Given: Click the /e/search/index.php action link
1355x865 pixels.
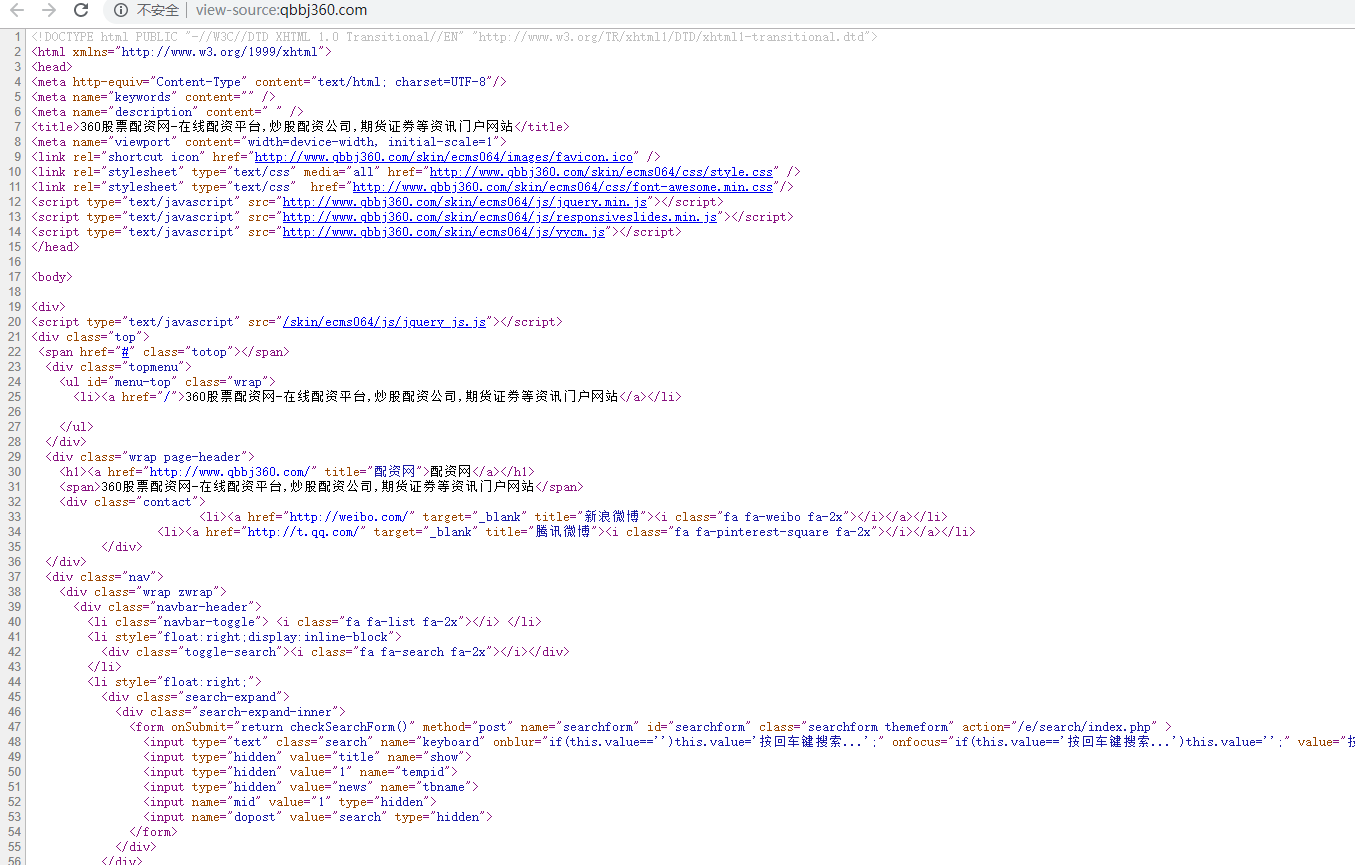Looking at the screenshot, I should 1086,727.
